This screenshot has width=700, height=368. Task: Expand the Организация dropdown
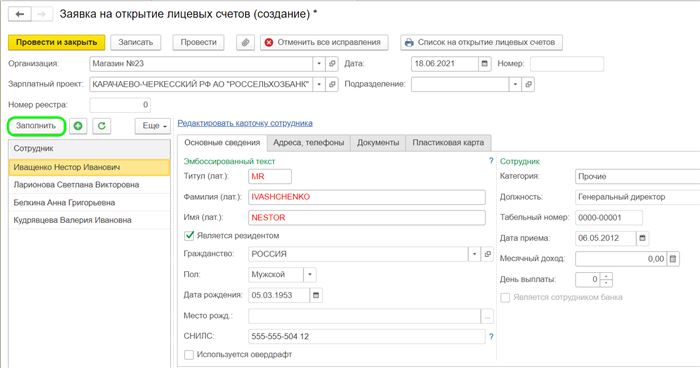(x=319, y=63)
